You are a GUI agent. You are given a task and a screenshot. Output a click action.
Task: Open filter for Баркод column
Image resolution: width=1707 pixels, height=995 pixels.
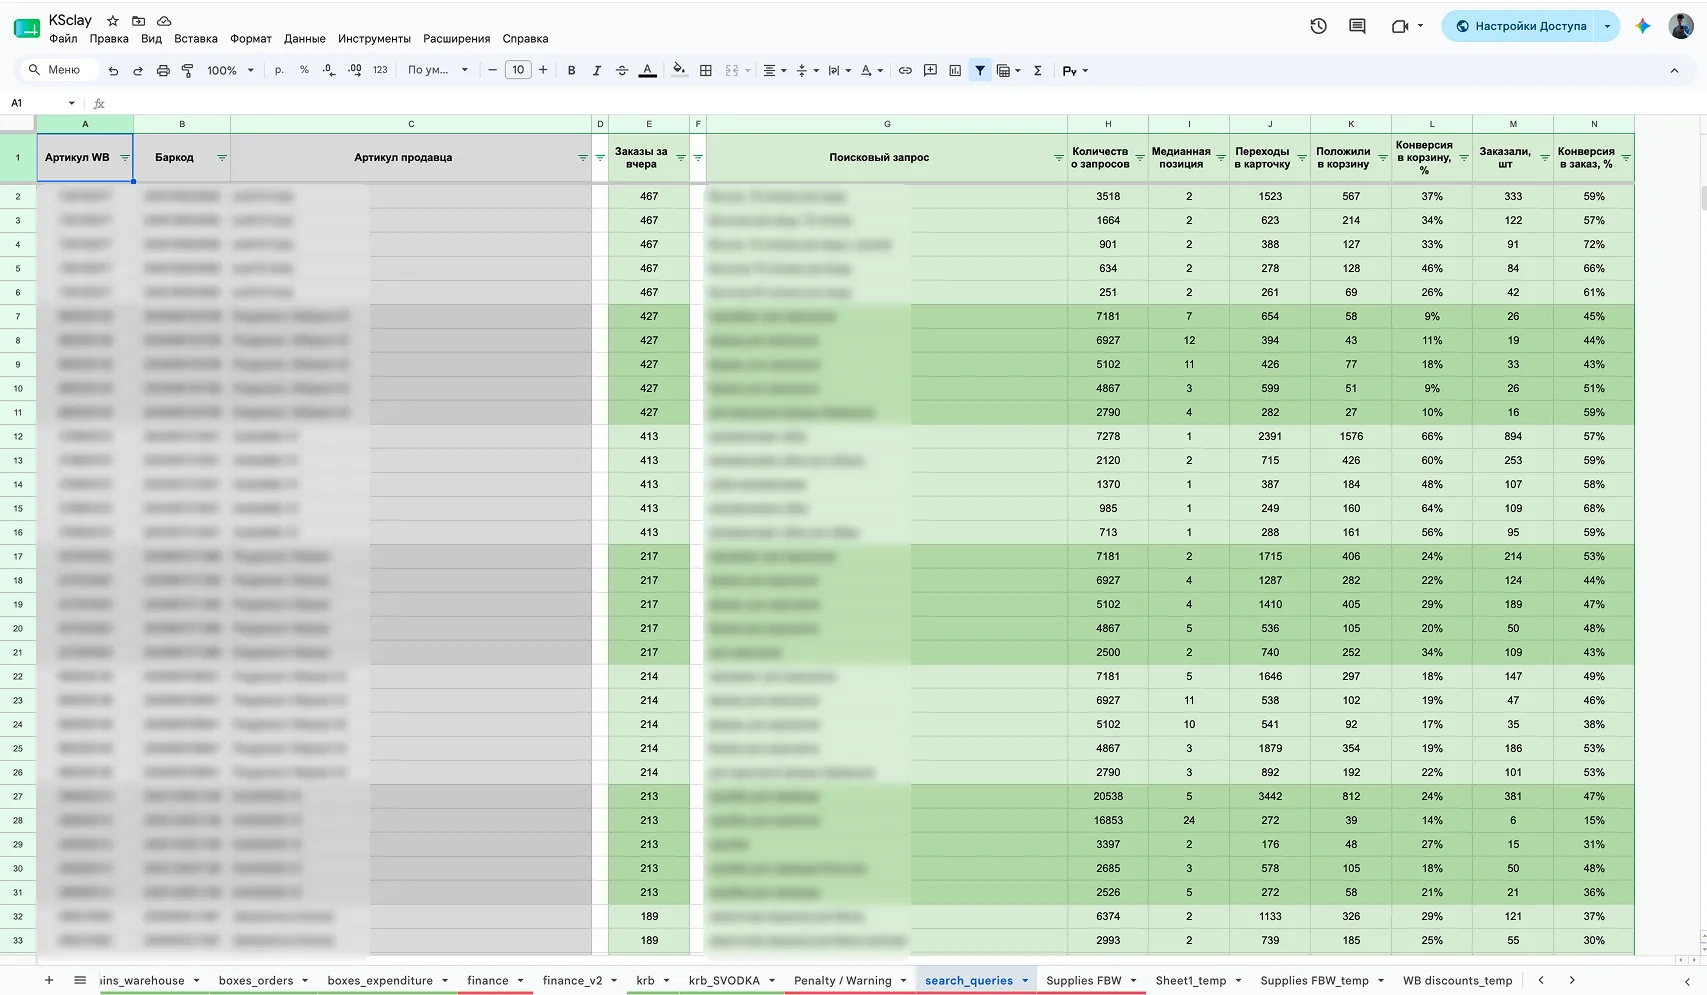222,158
